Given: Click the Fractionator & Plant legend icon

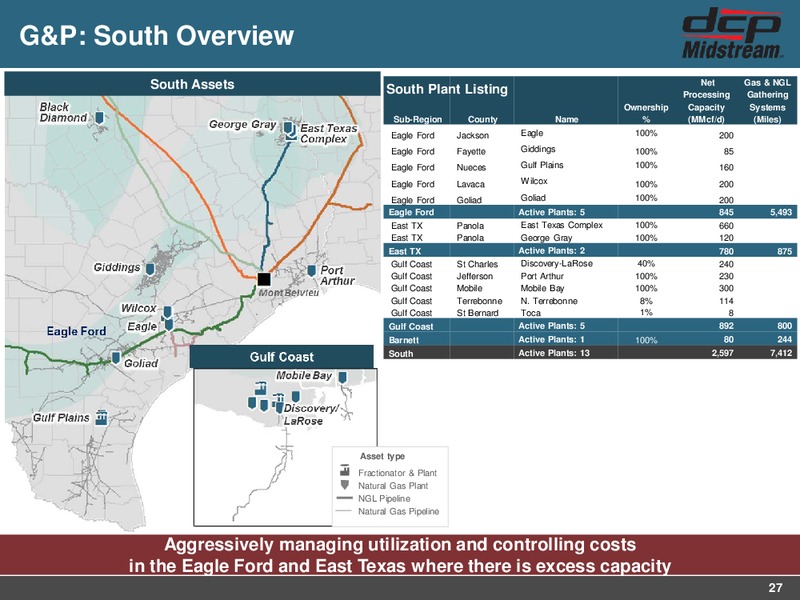Looking at the screenshot, I should [345, 470].
